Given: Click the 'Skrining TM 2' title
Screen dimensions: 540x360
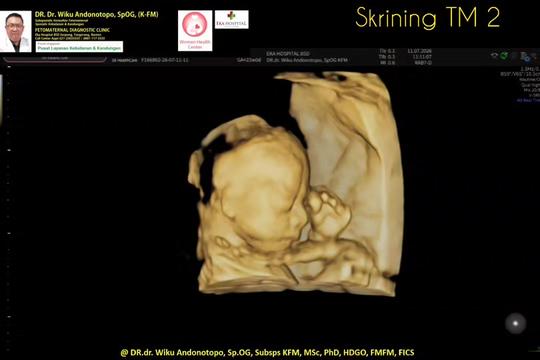Looking at the screenshot, I should point(427,18).
